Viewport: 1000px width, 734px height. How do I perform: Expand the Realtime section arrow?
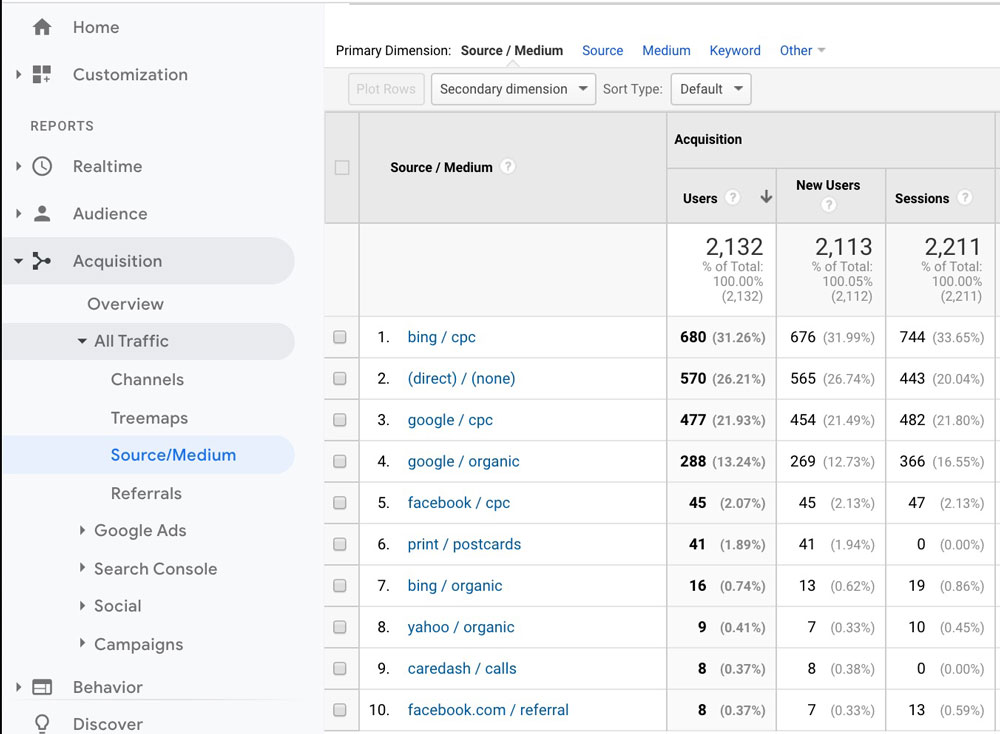pyautogui.click(x=18, y=166)
